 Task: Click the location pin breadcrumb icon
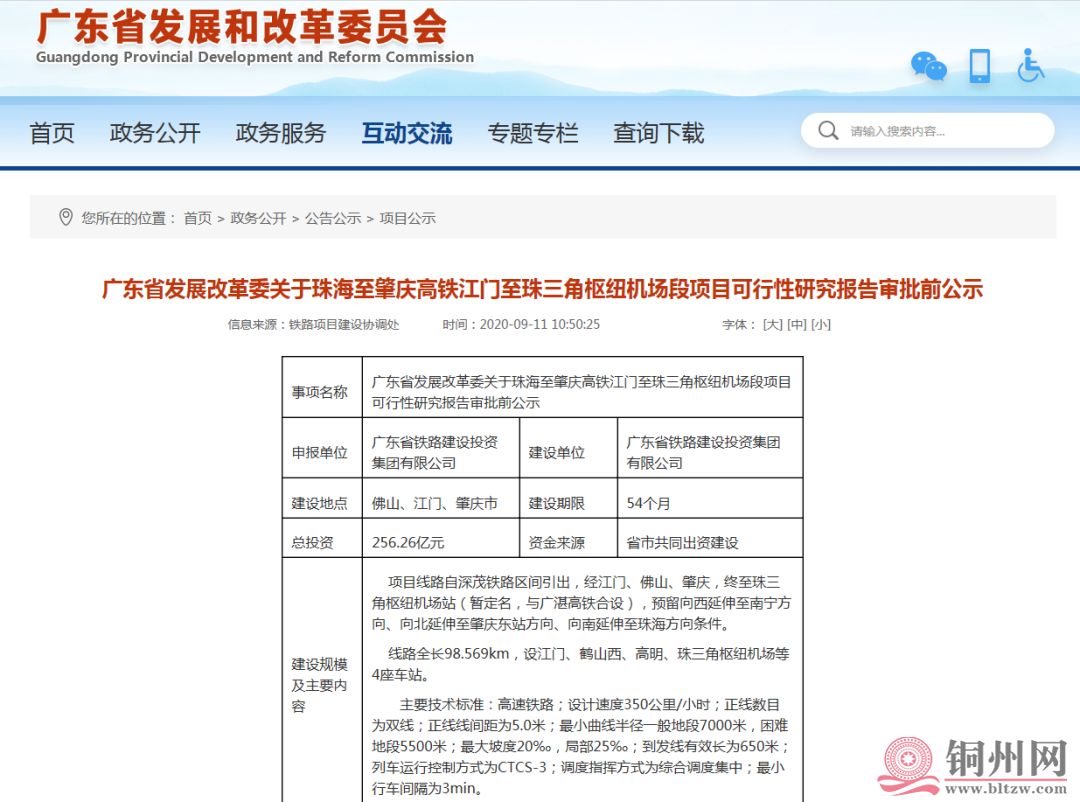(66, 217)
